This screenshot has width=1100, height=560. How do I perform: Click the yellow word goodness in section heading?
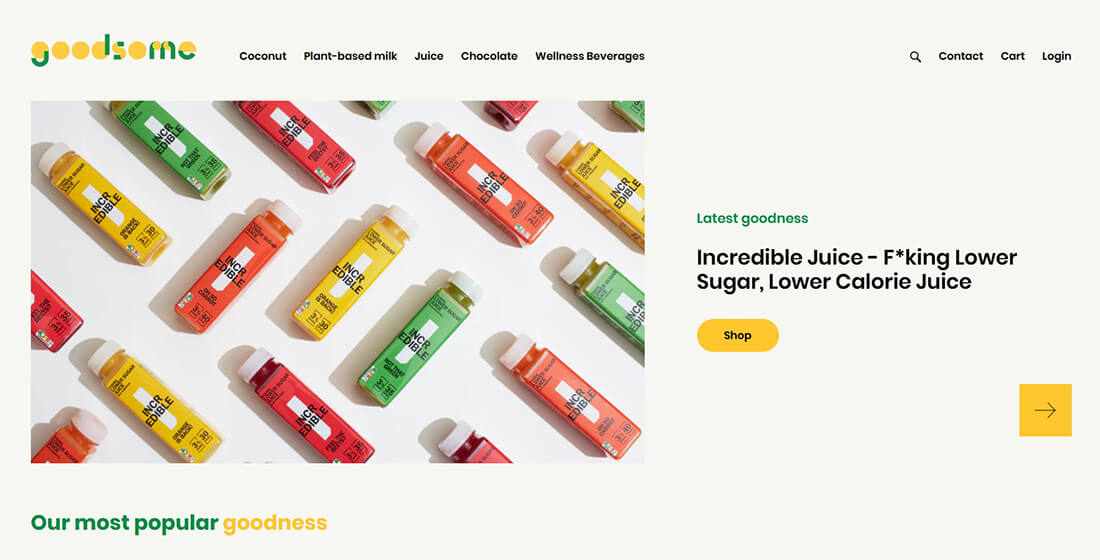pos(275,524)
